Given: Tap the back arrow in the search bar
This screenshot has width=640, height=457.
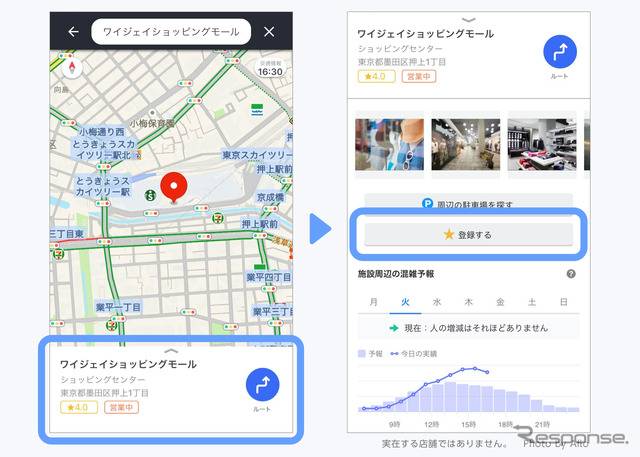Looking at the screenshot, I should click(73, 31).
